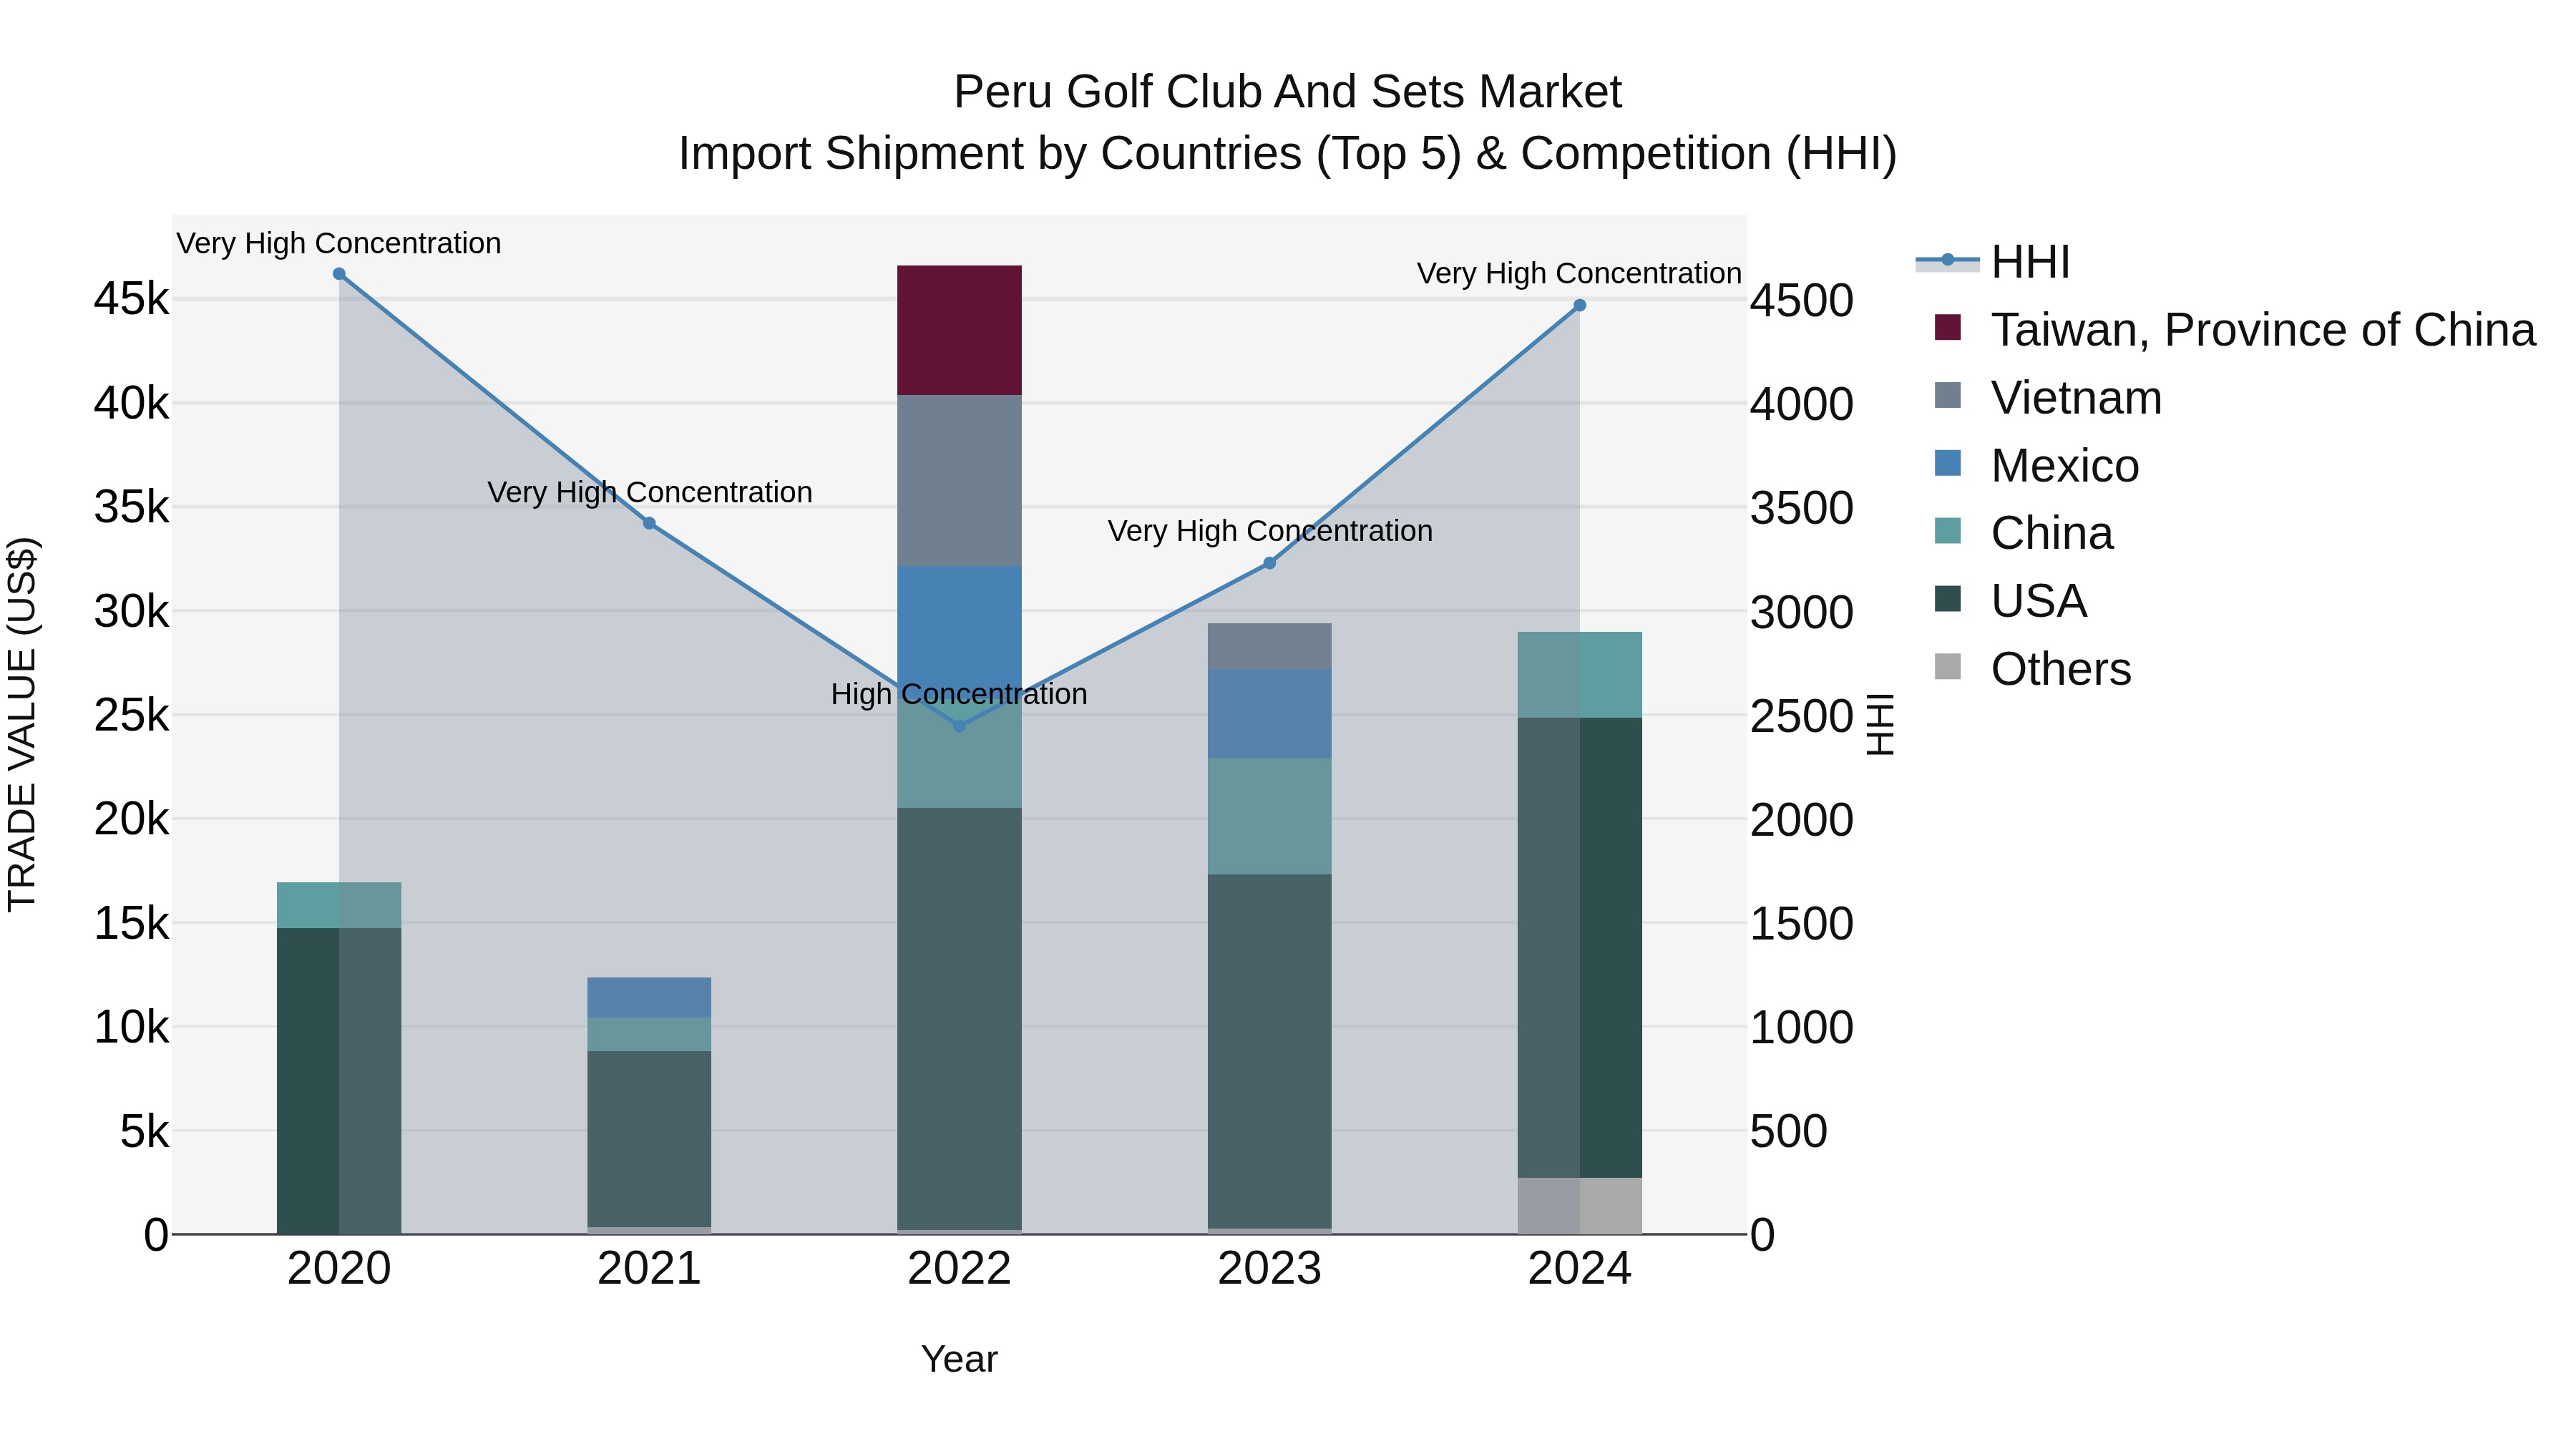Click the Mexico bar segment in 2023
This screenshot has height=1449, width=2576.
coord(1269,714)
